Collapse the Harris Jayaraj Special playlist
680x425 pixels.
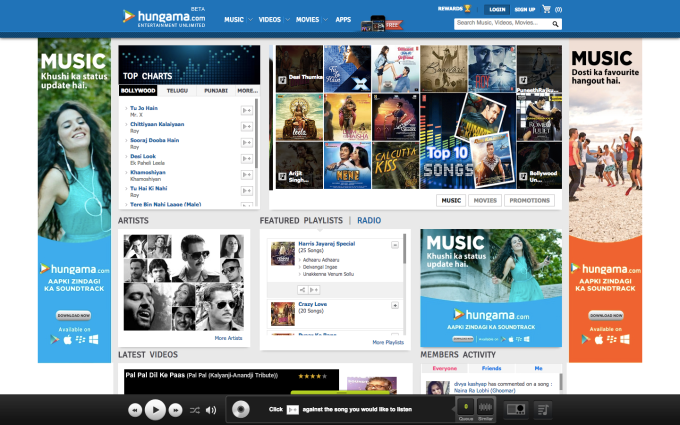click(x=395, y=245)
